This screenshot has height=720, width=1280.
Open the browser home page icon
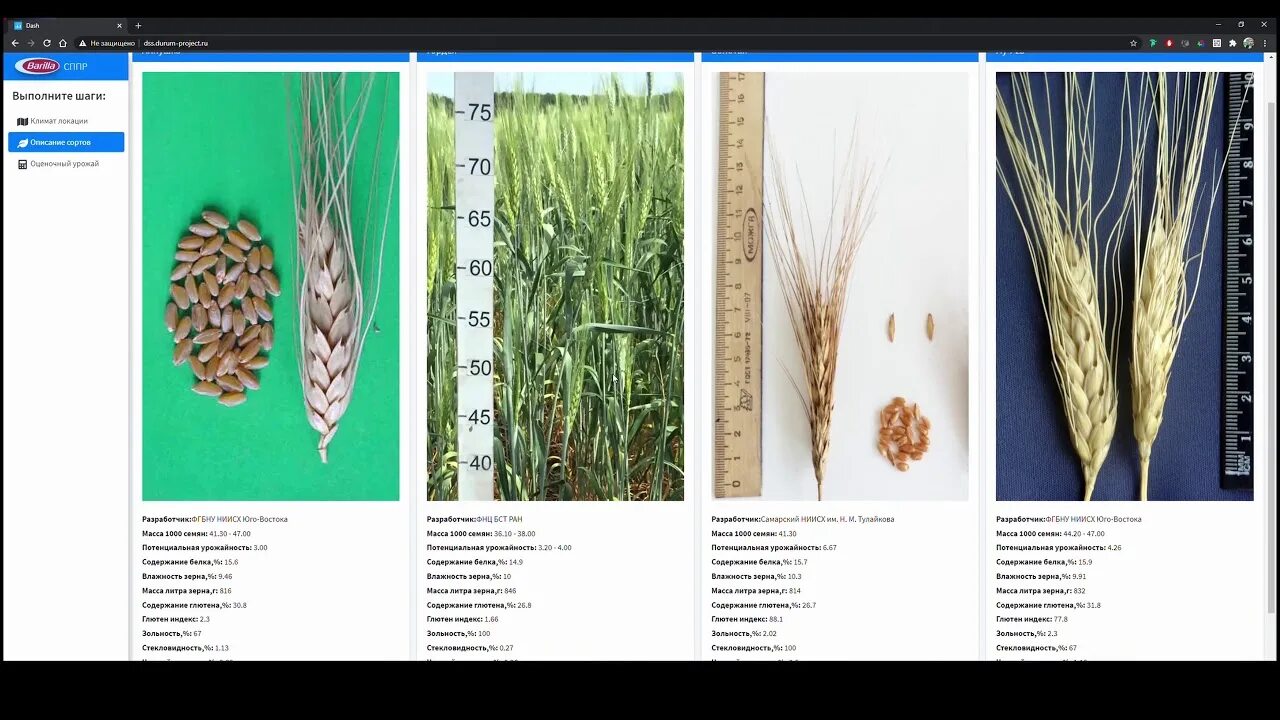(x=63, y=43)
